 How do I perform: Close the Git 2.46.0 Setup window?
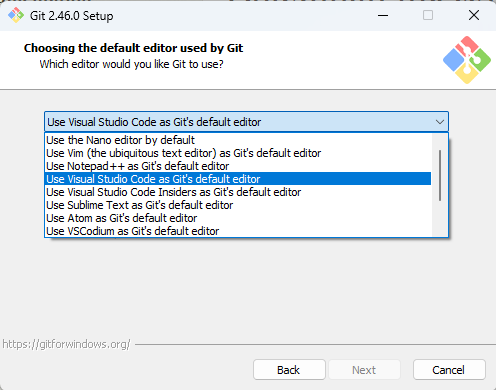[x=474, y=15]
